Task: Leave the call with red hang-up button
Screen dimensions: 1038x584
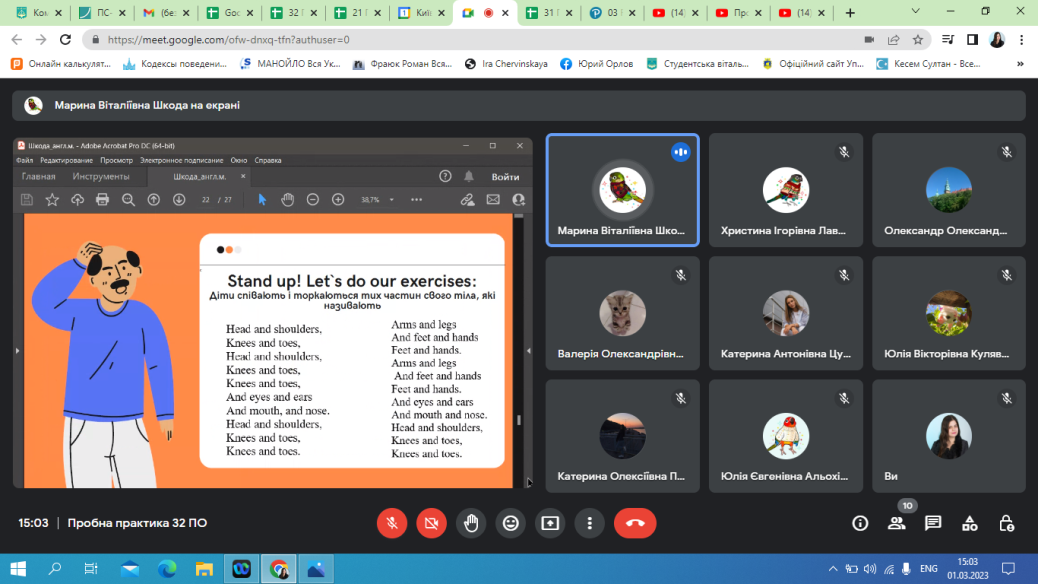Action: (x=635, y=523)
